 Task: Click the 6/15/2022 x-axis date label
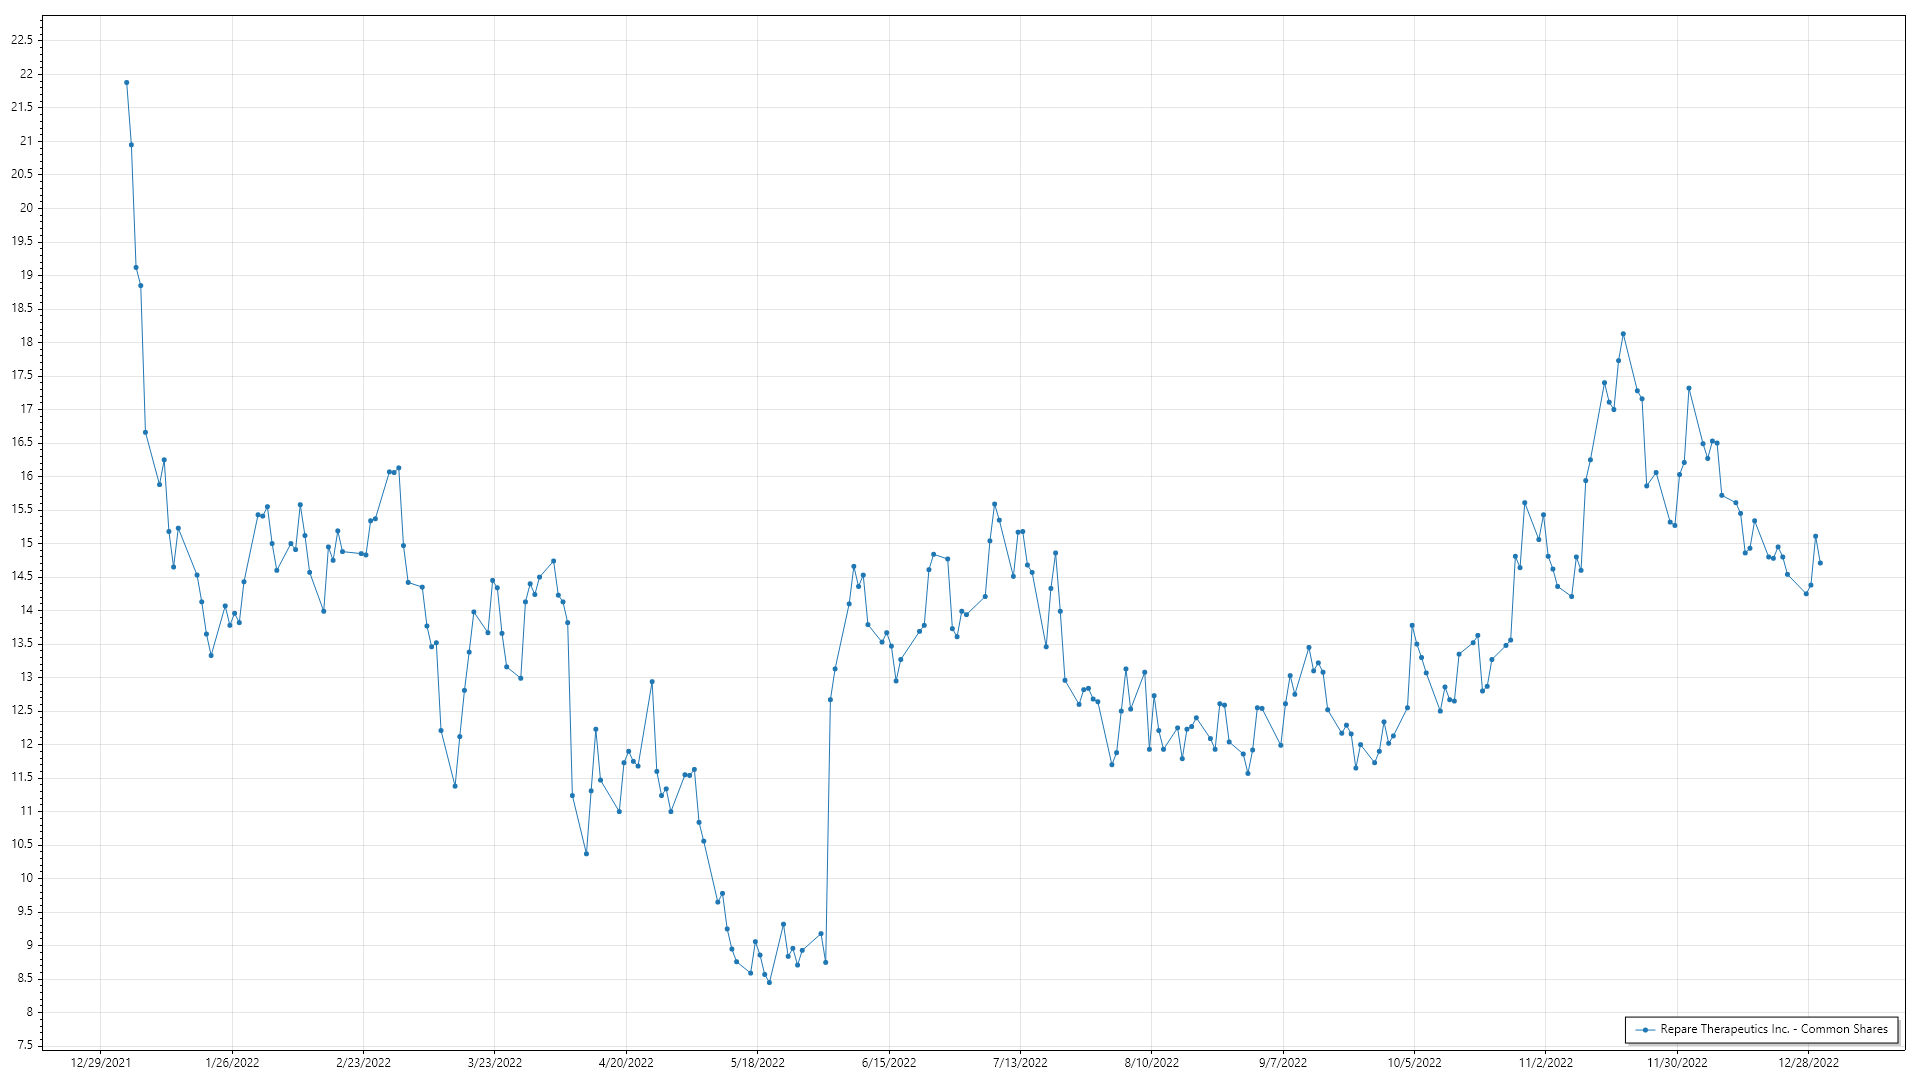tap(889, 1062)
